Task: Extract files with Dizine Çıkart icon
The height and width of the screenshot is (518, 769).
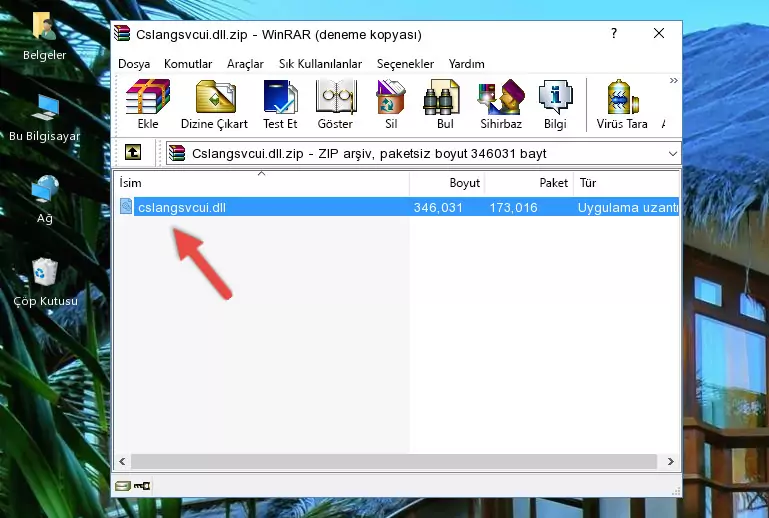Action: tap(214, 104)
